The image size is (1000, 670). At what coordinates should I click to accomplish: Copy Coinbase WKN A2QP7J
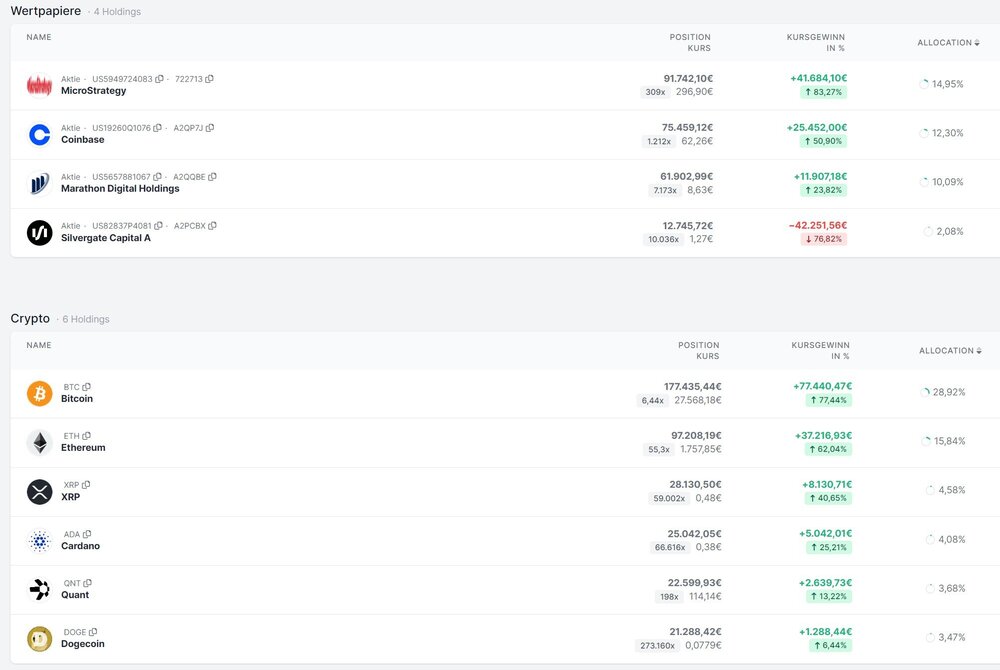210,128
